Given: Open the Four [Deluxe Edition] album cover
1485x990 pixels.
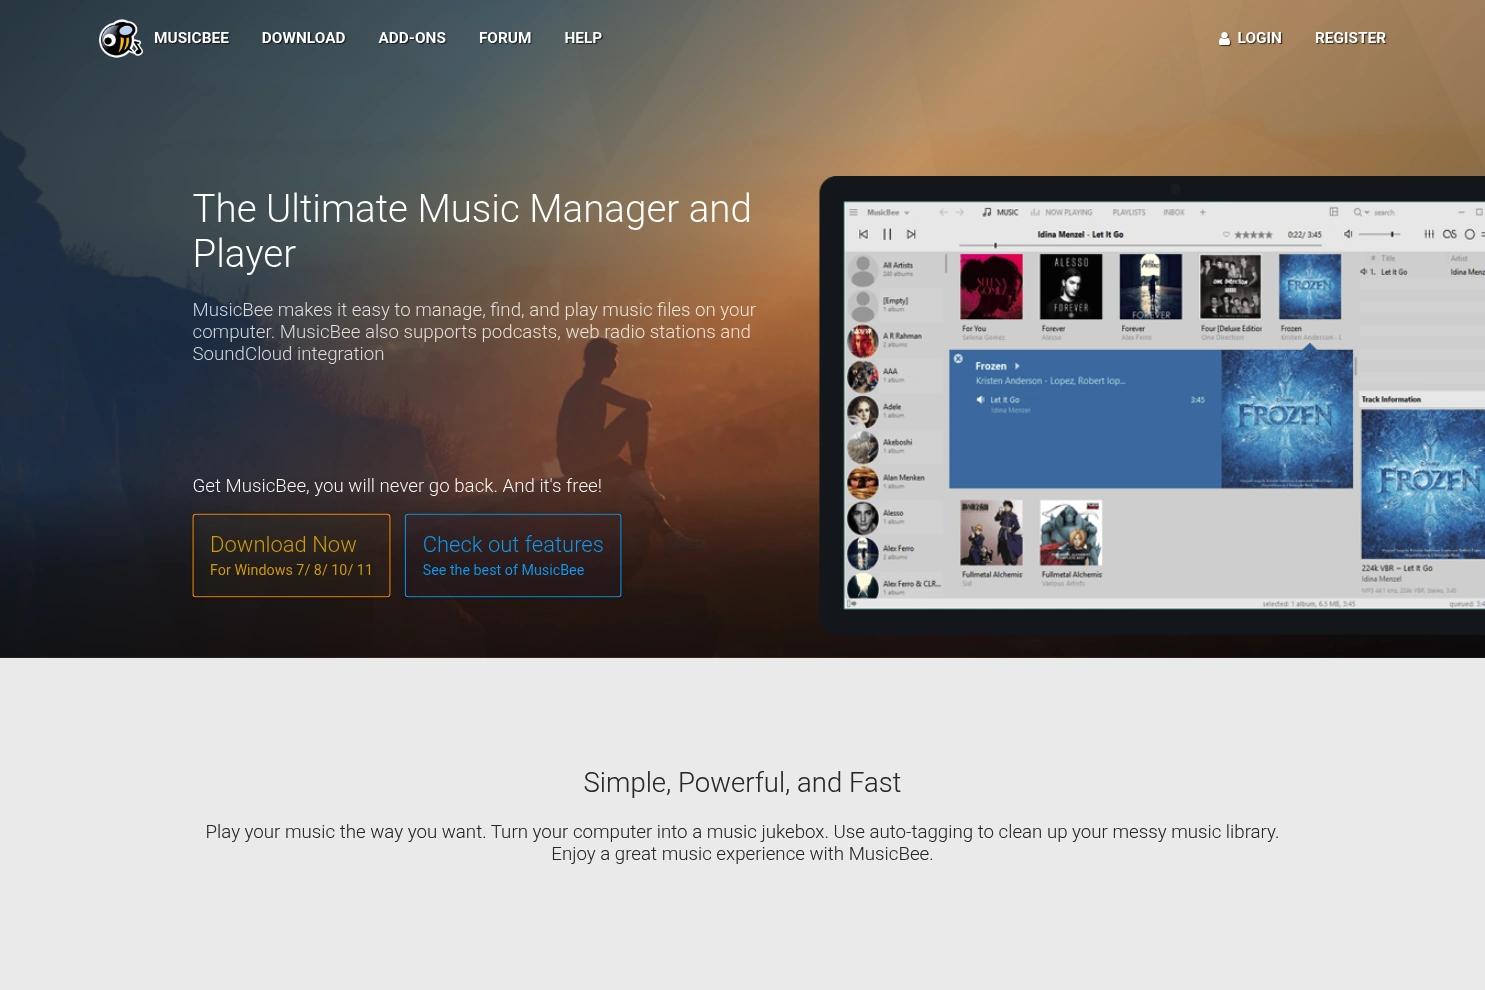Looking at the screenshot, I should [1231, 286].
